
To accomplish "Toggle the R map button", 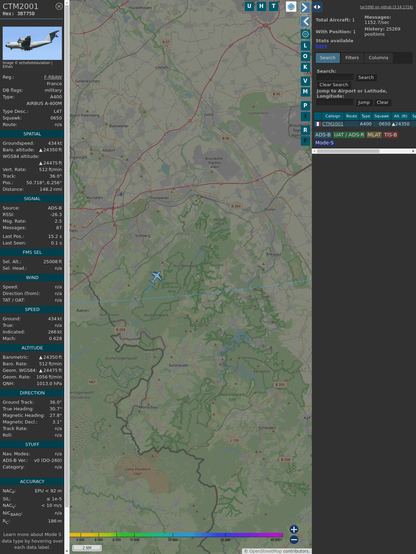I will (305, 130).
